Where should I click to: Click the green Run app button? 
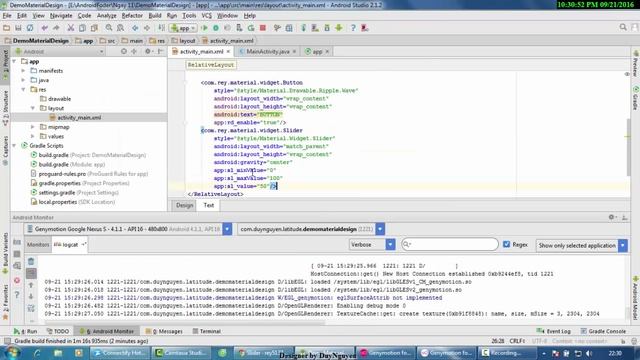click(204, 28)
